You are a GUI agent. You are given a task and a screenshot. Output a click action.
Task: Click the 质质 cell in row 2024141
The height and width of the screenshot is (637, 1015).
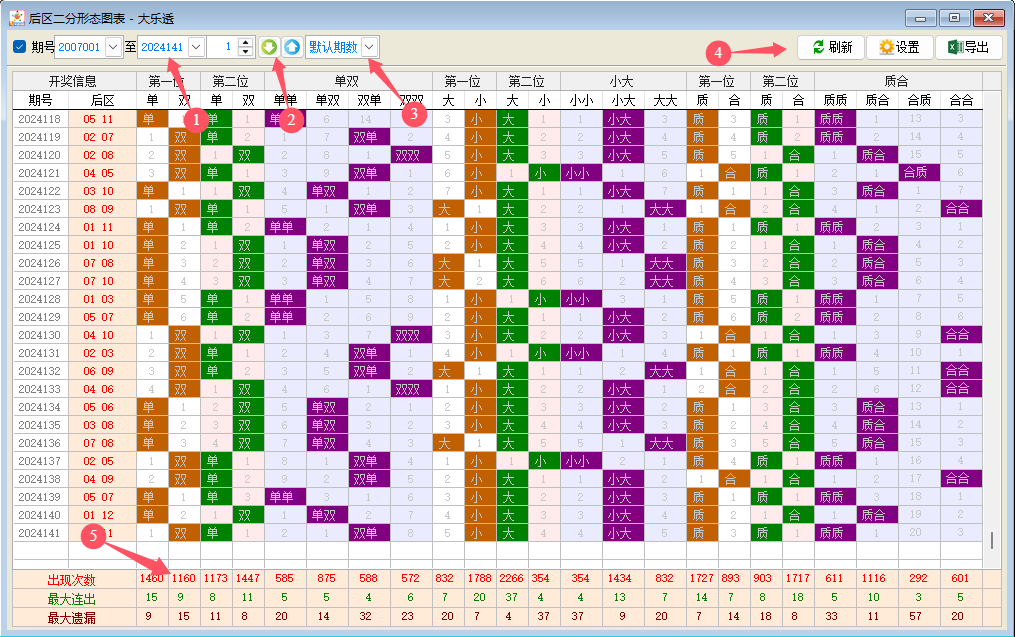point(835,533)
